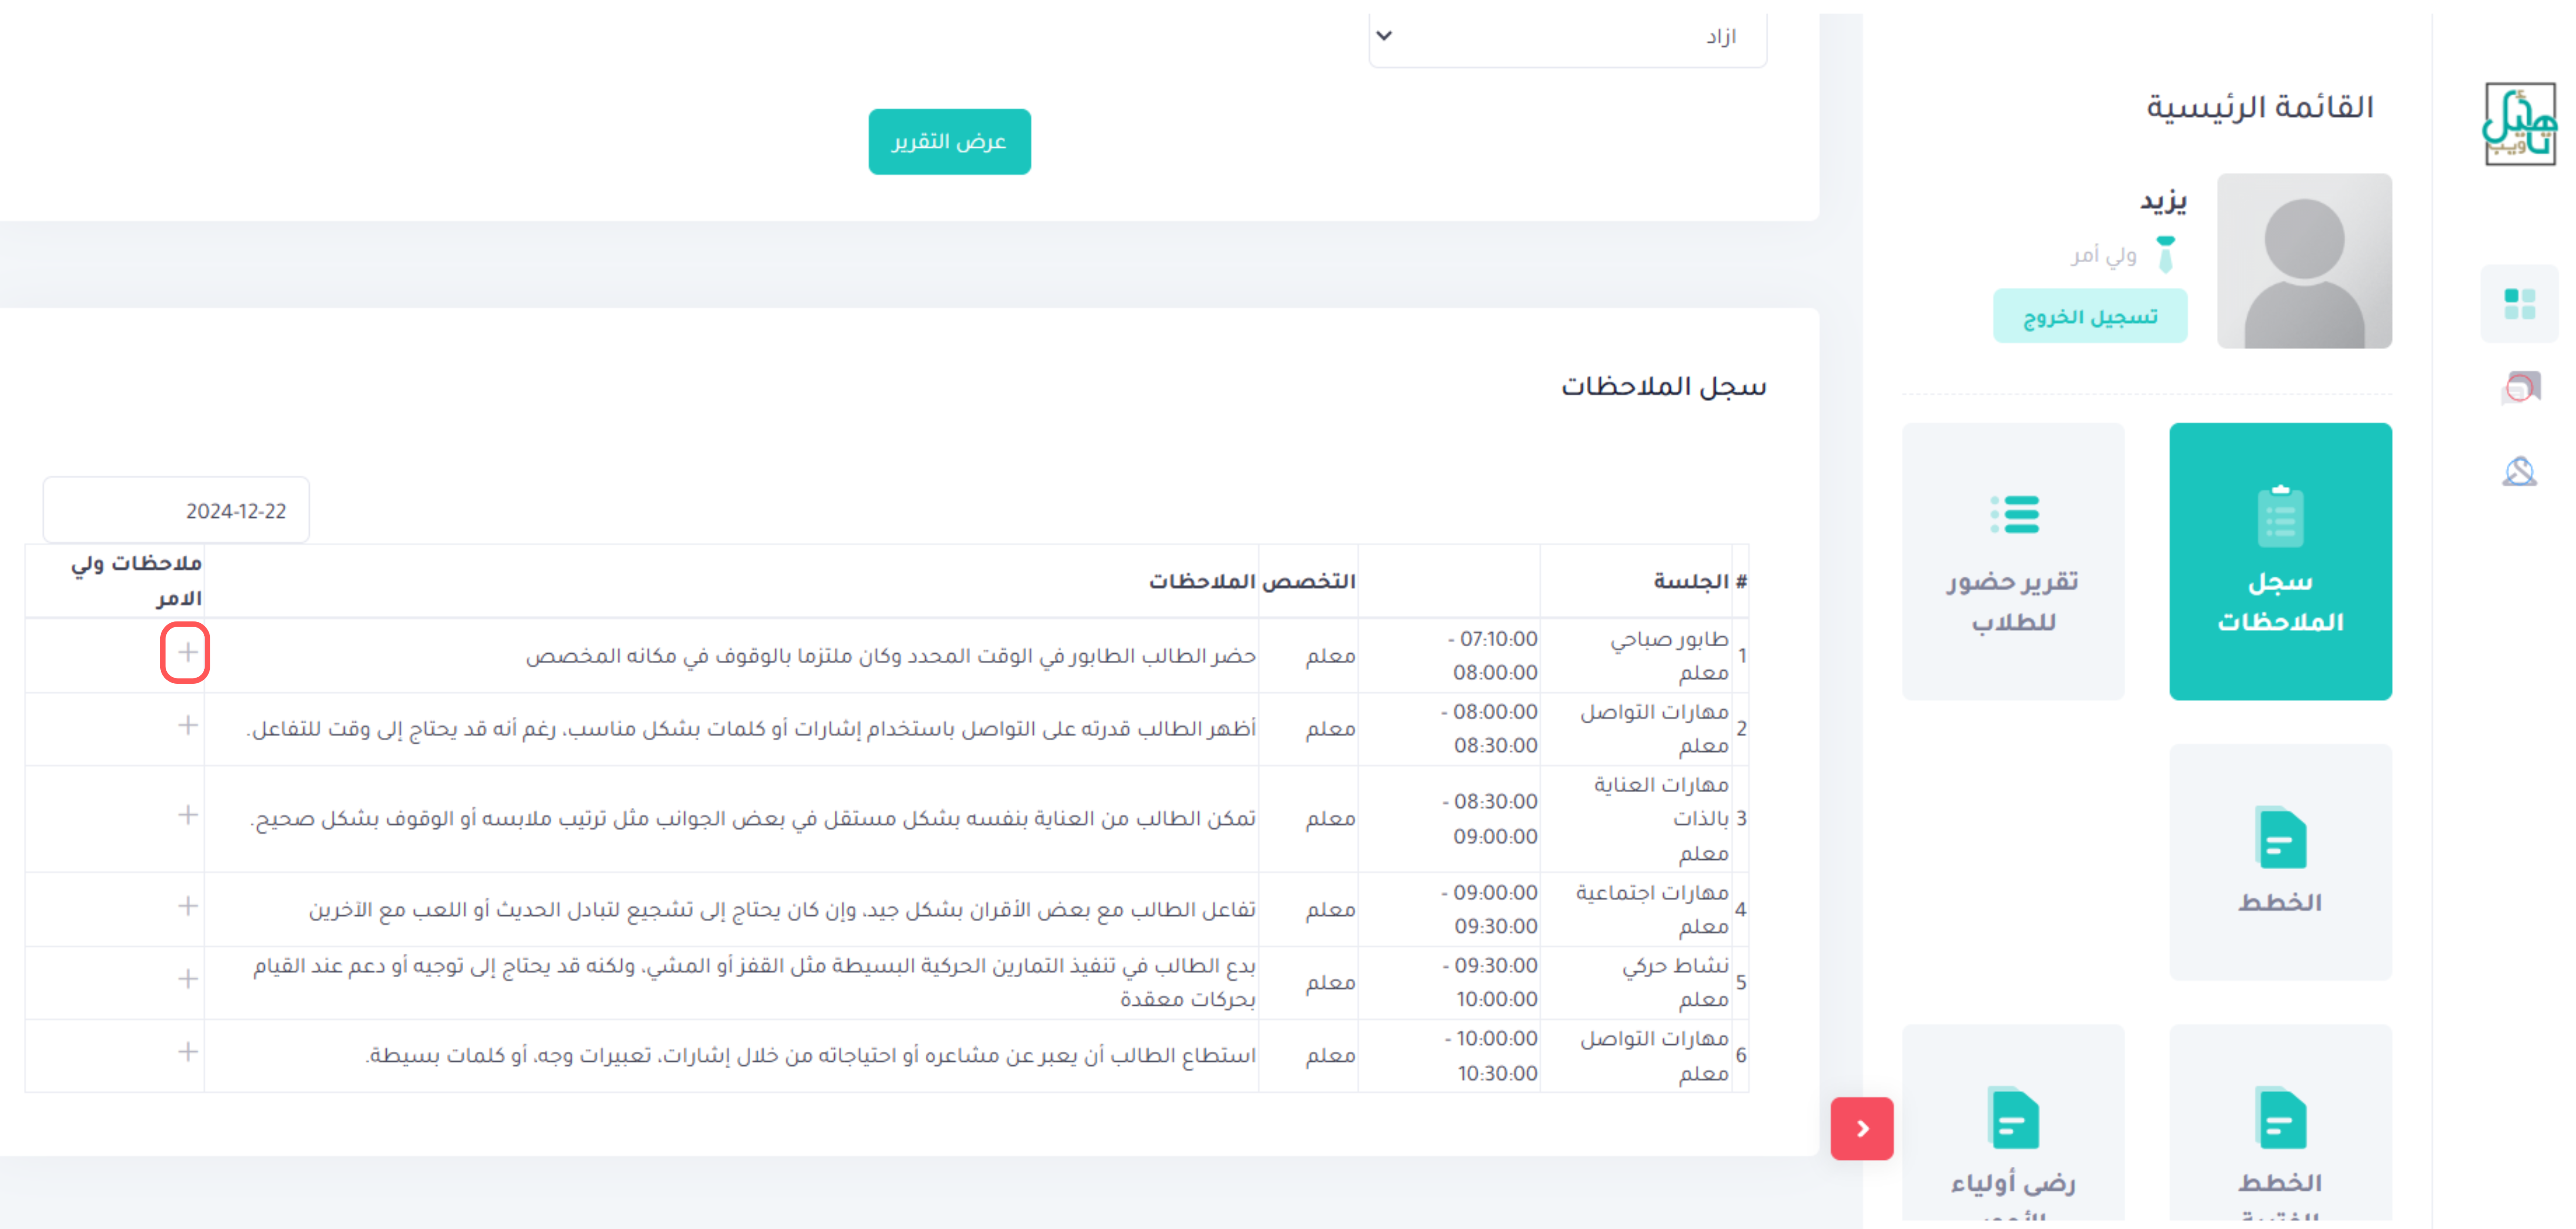Click تسجيل الخروج to log out
Screen dimensions: 2576x1229
click(2090, 317)
